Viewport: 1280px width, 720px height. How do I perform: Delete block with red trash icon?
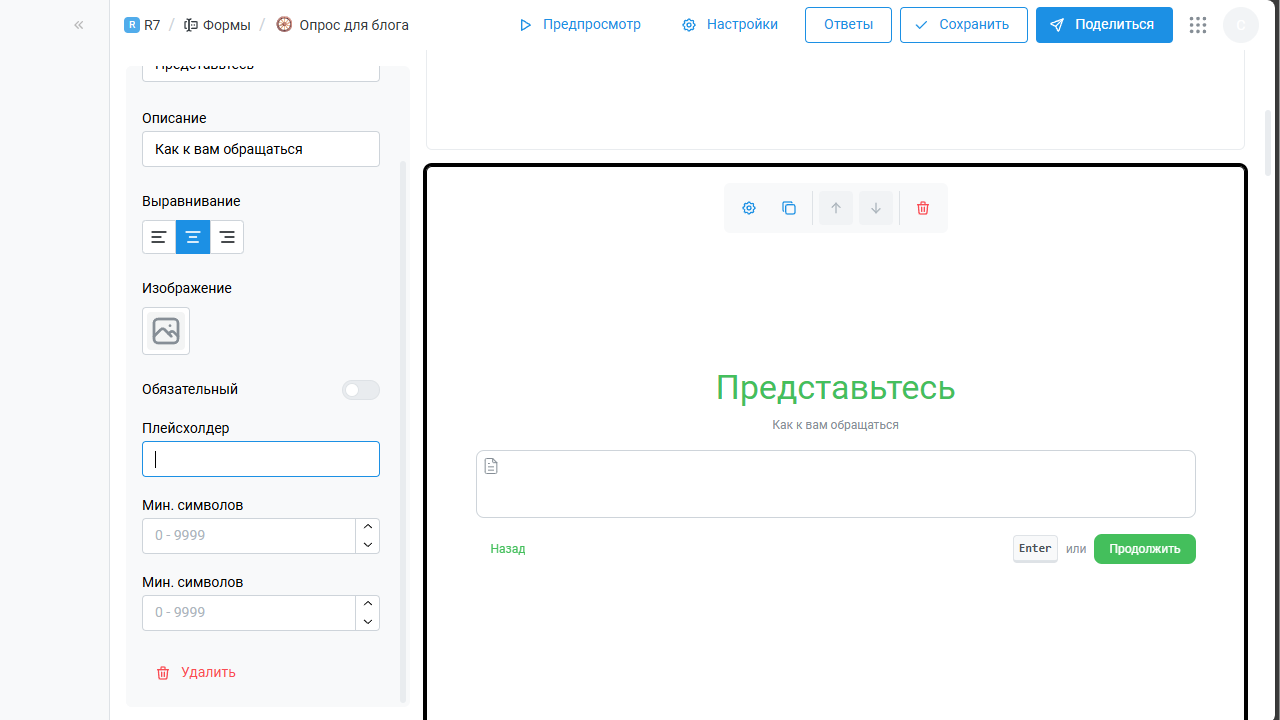(x=923, y=208)
